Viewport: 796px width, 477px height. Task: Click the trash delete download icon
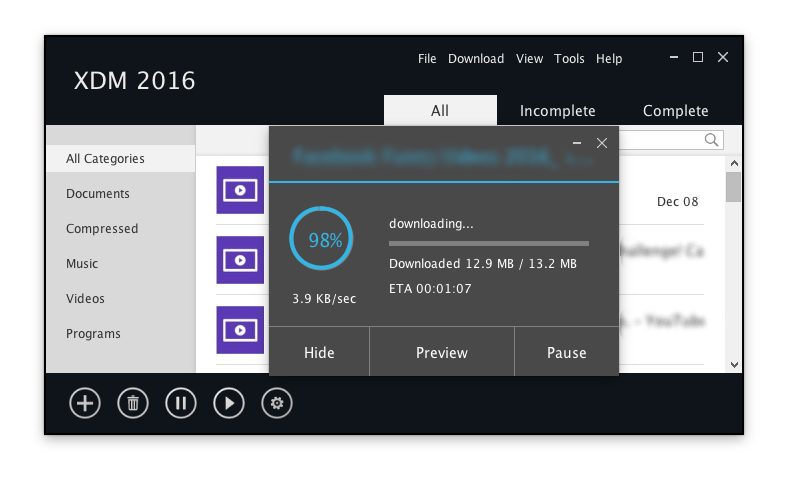tap(132, 403)
